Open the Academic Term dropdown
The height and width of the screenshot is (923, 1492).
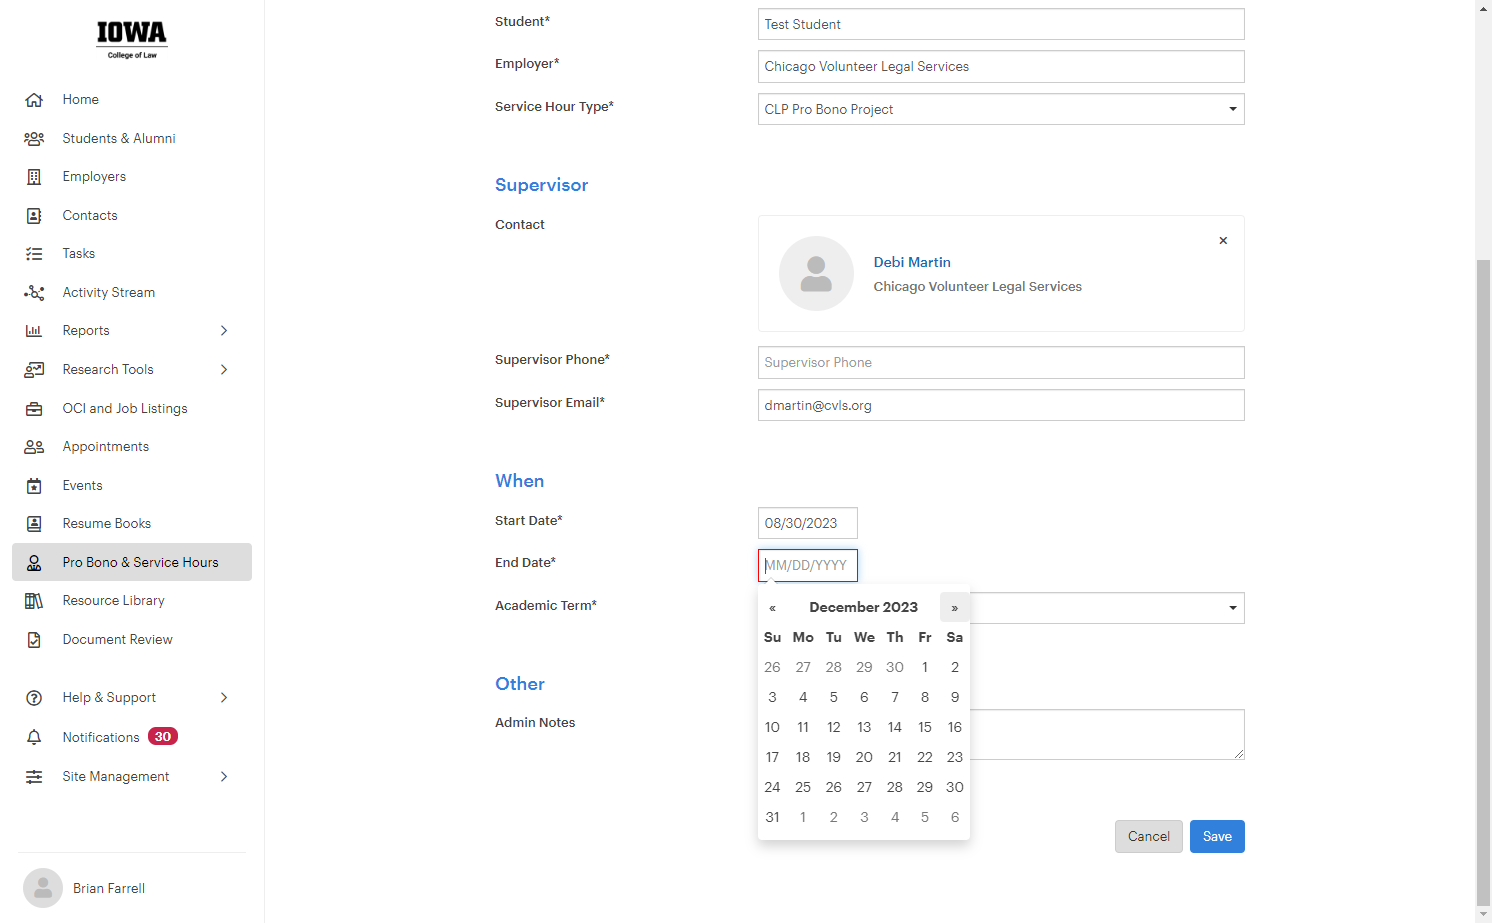click(1107, 608)
